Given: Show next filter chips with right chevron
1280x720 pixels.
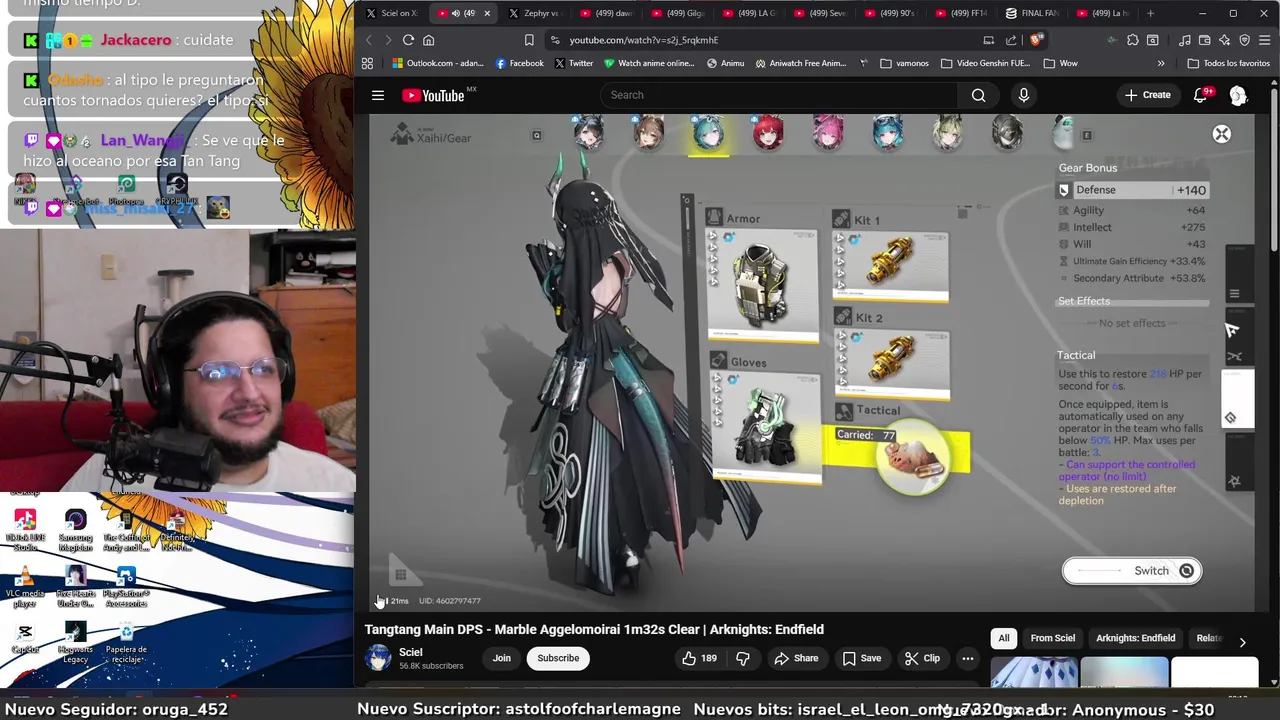Looking at the screenshot, I should point(1242,642).
